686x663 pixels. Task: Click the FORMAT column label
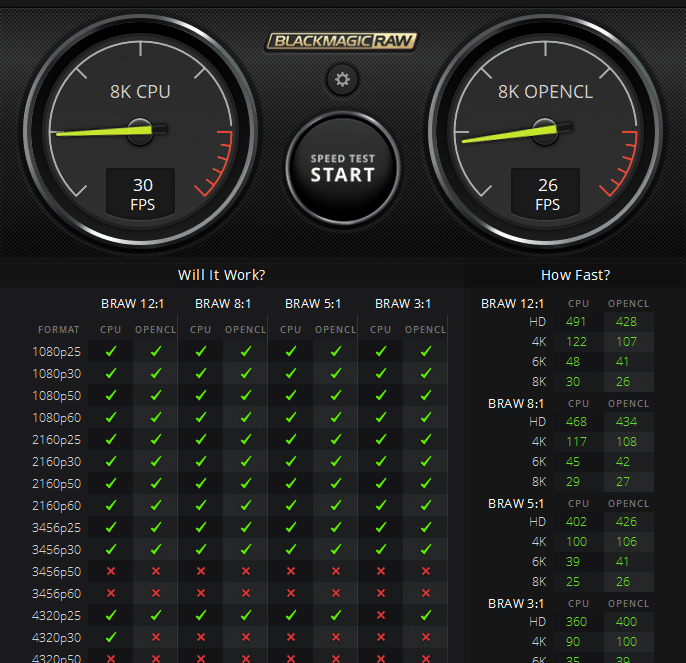point(59,330)
